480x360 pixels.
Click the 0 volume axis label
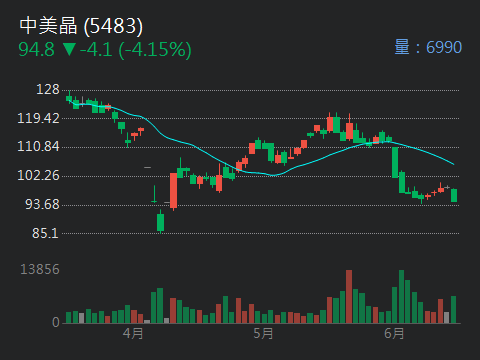56,322
